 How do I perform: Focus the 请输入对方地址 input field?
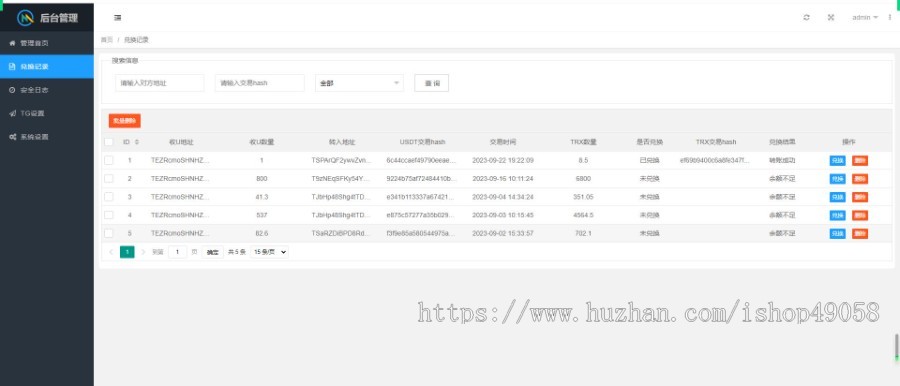(160, 83)
